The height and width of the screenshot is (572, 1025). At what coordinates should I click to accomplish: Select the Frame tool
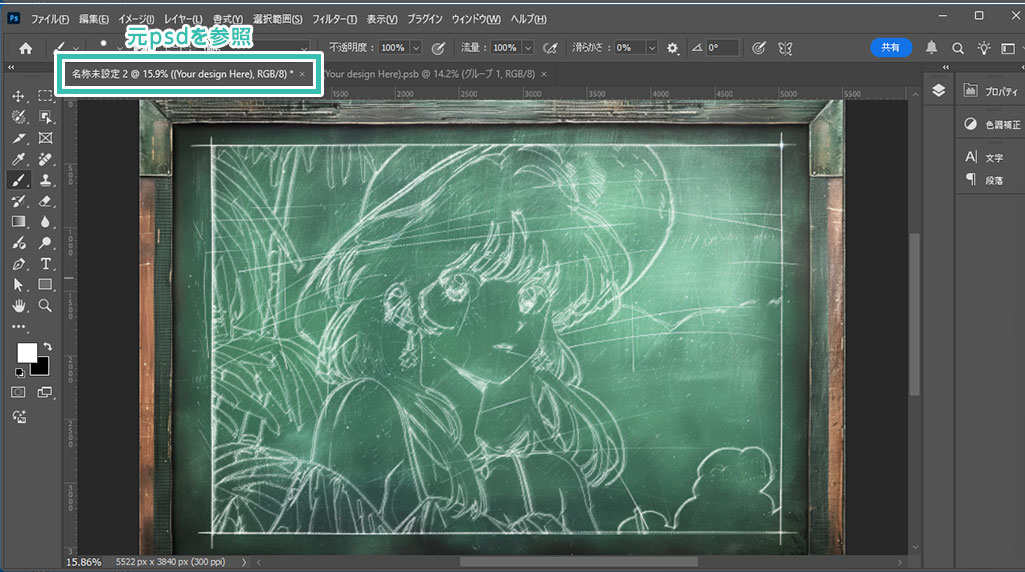(x=45, y=138)
